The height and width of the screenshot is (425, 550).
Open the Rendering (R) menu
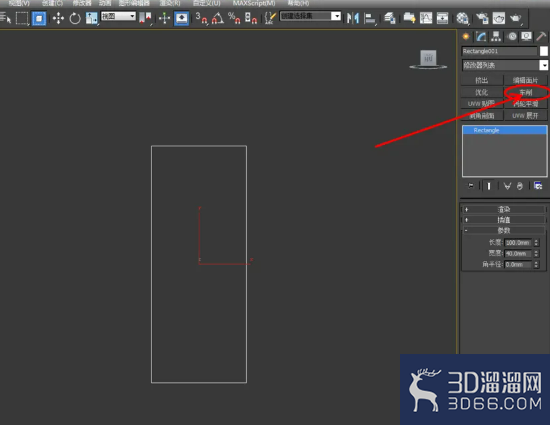pos(170,3)
